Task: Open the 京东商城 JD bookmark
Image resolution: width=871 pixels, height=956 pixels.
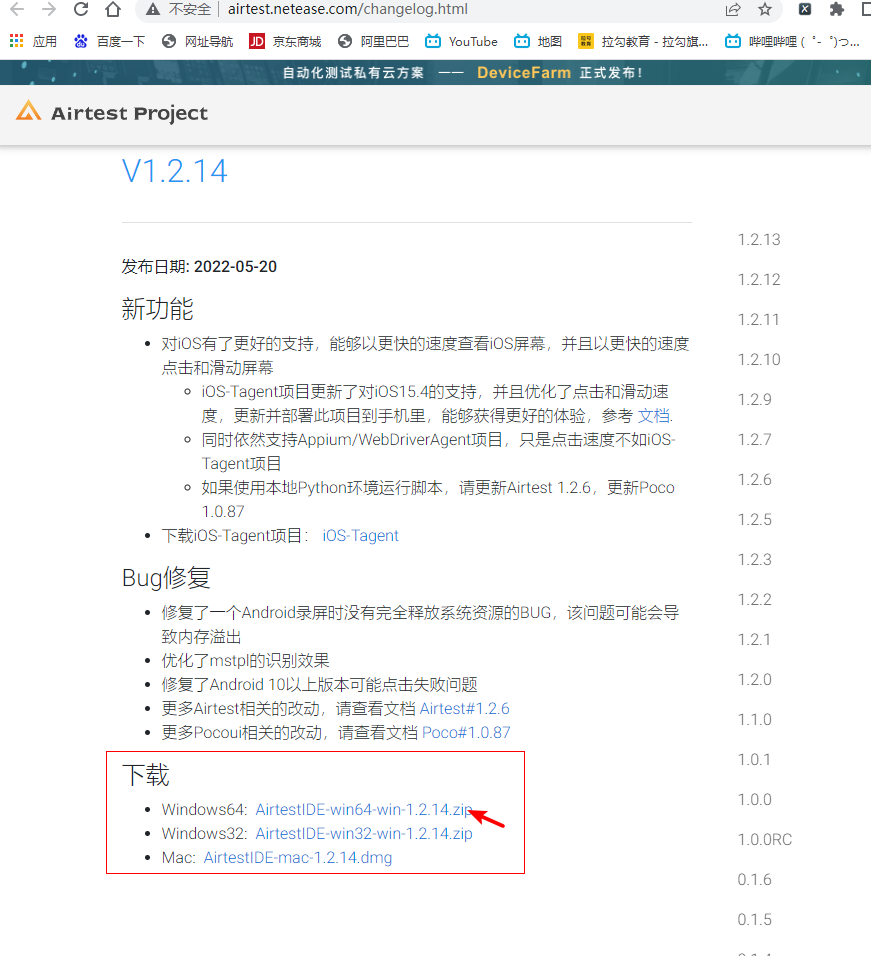Action: pyautogui.click(x=285, y=41)
